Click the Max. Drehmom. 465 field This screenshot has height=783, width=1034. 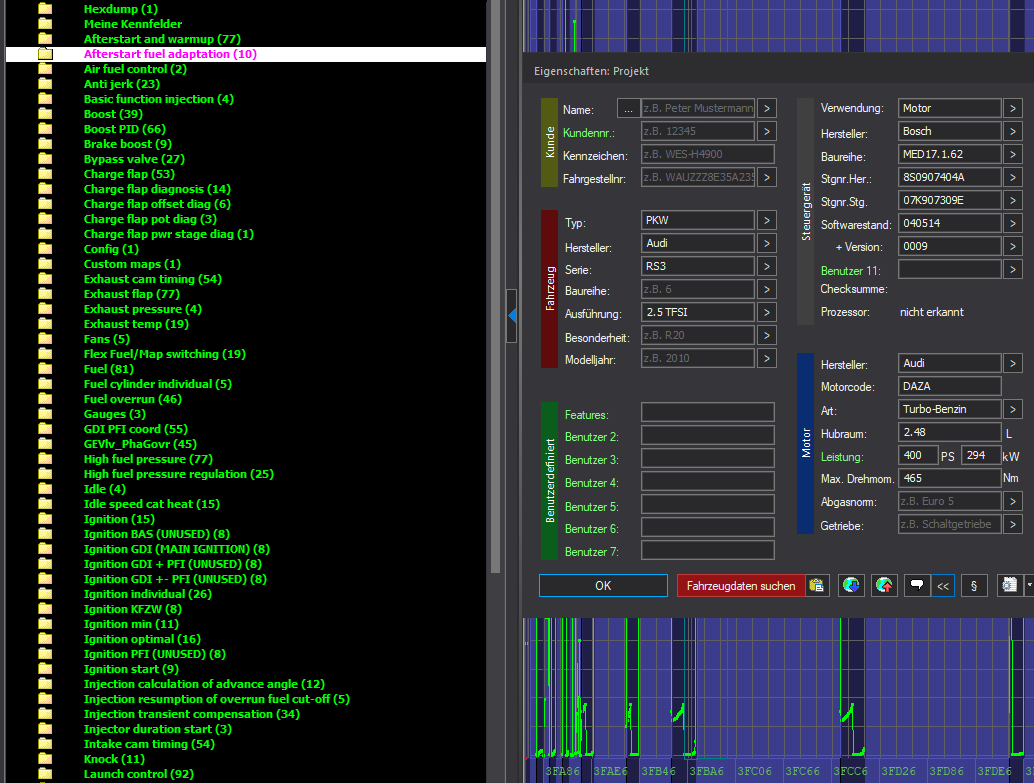(x=950, y=478)
